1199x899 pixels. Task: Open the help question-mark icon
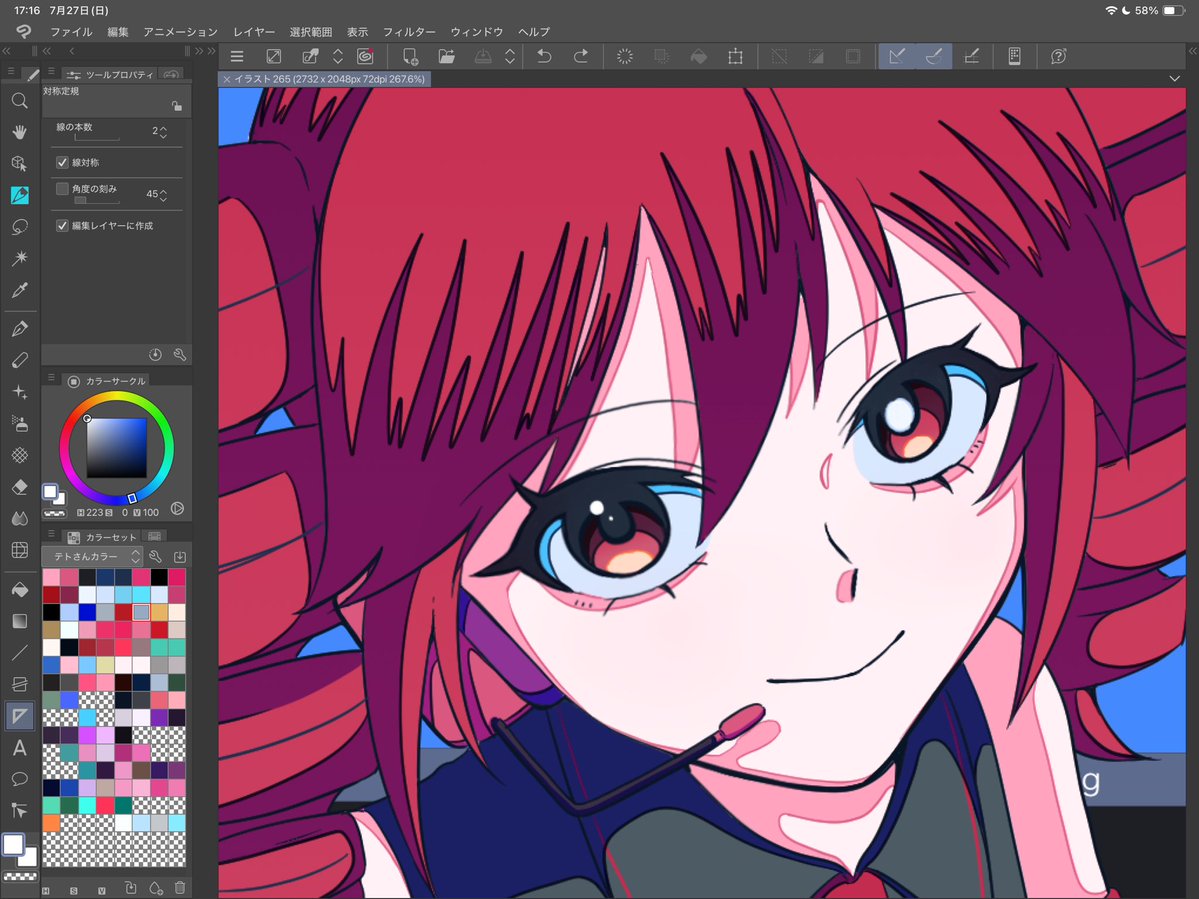[1058, 56]
